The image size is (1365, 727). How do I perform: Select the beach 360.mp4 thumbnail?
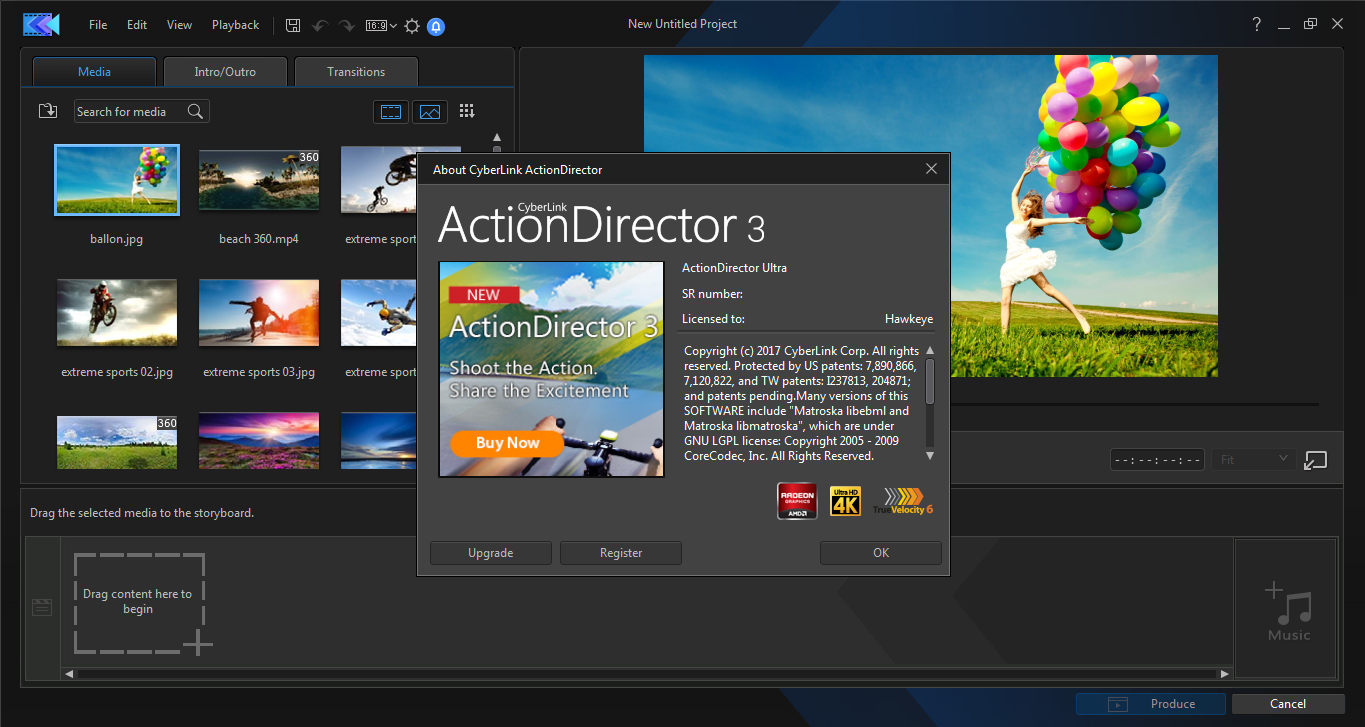[259, 180]
